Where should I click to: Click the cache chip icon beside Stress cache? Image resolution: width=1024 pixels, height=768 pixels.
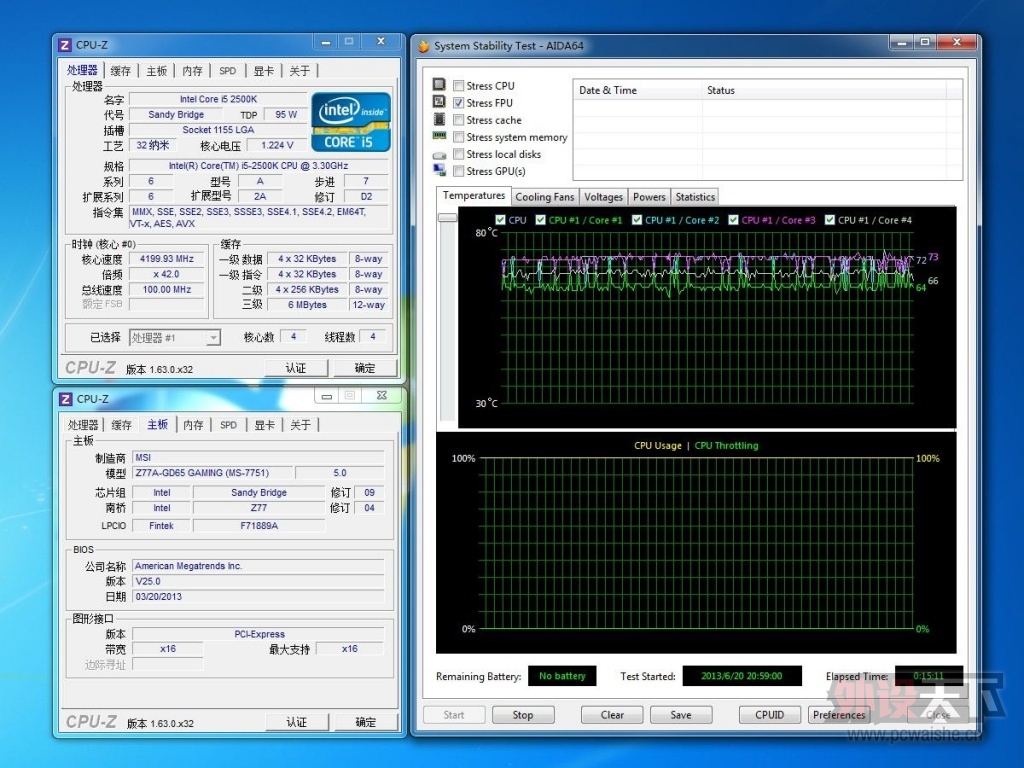coord(440,119)
